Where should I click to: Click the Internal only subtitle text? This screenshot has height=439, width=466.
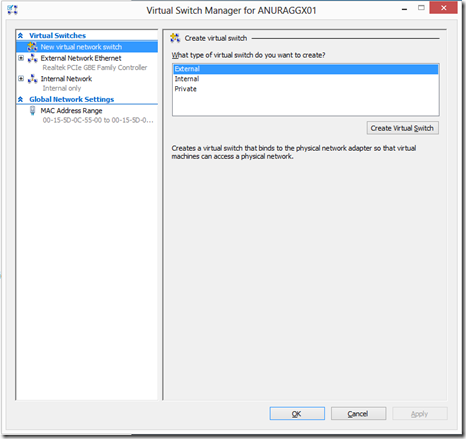[x=62, y=88]
